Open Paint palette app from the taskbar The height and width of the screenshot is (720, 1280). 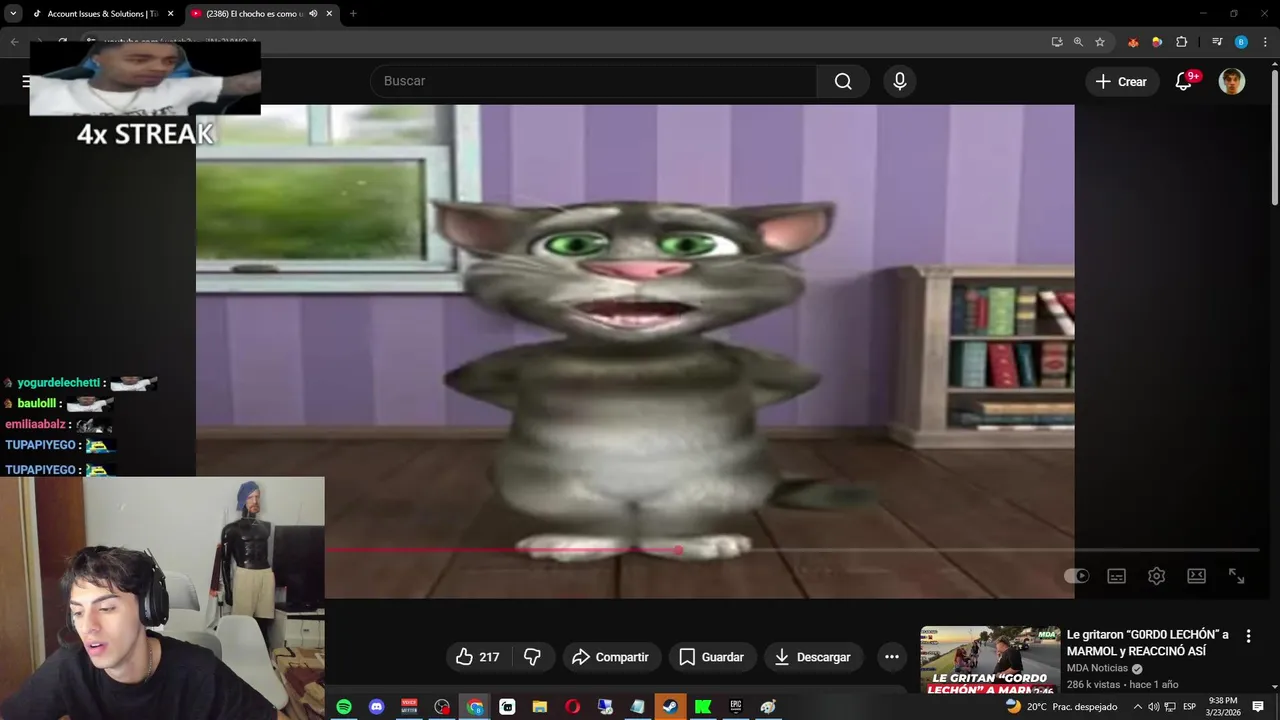(768, 707)
